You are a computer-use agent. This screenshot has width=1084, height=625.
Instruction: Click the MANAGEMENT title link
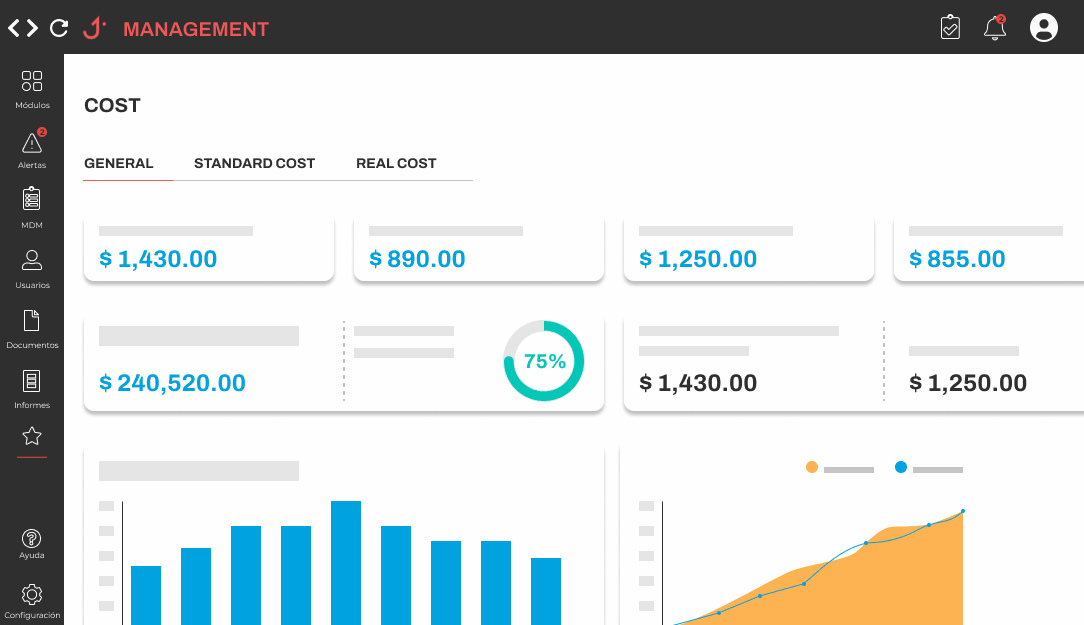pos(196,29)
